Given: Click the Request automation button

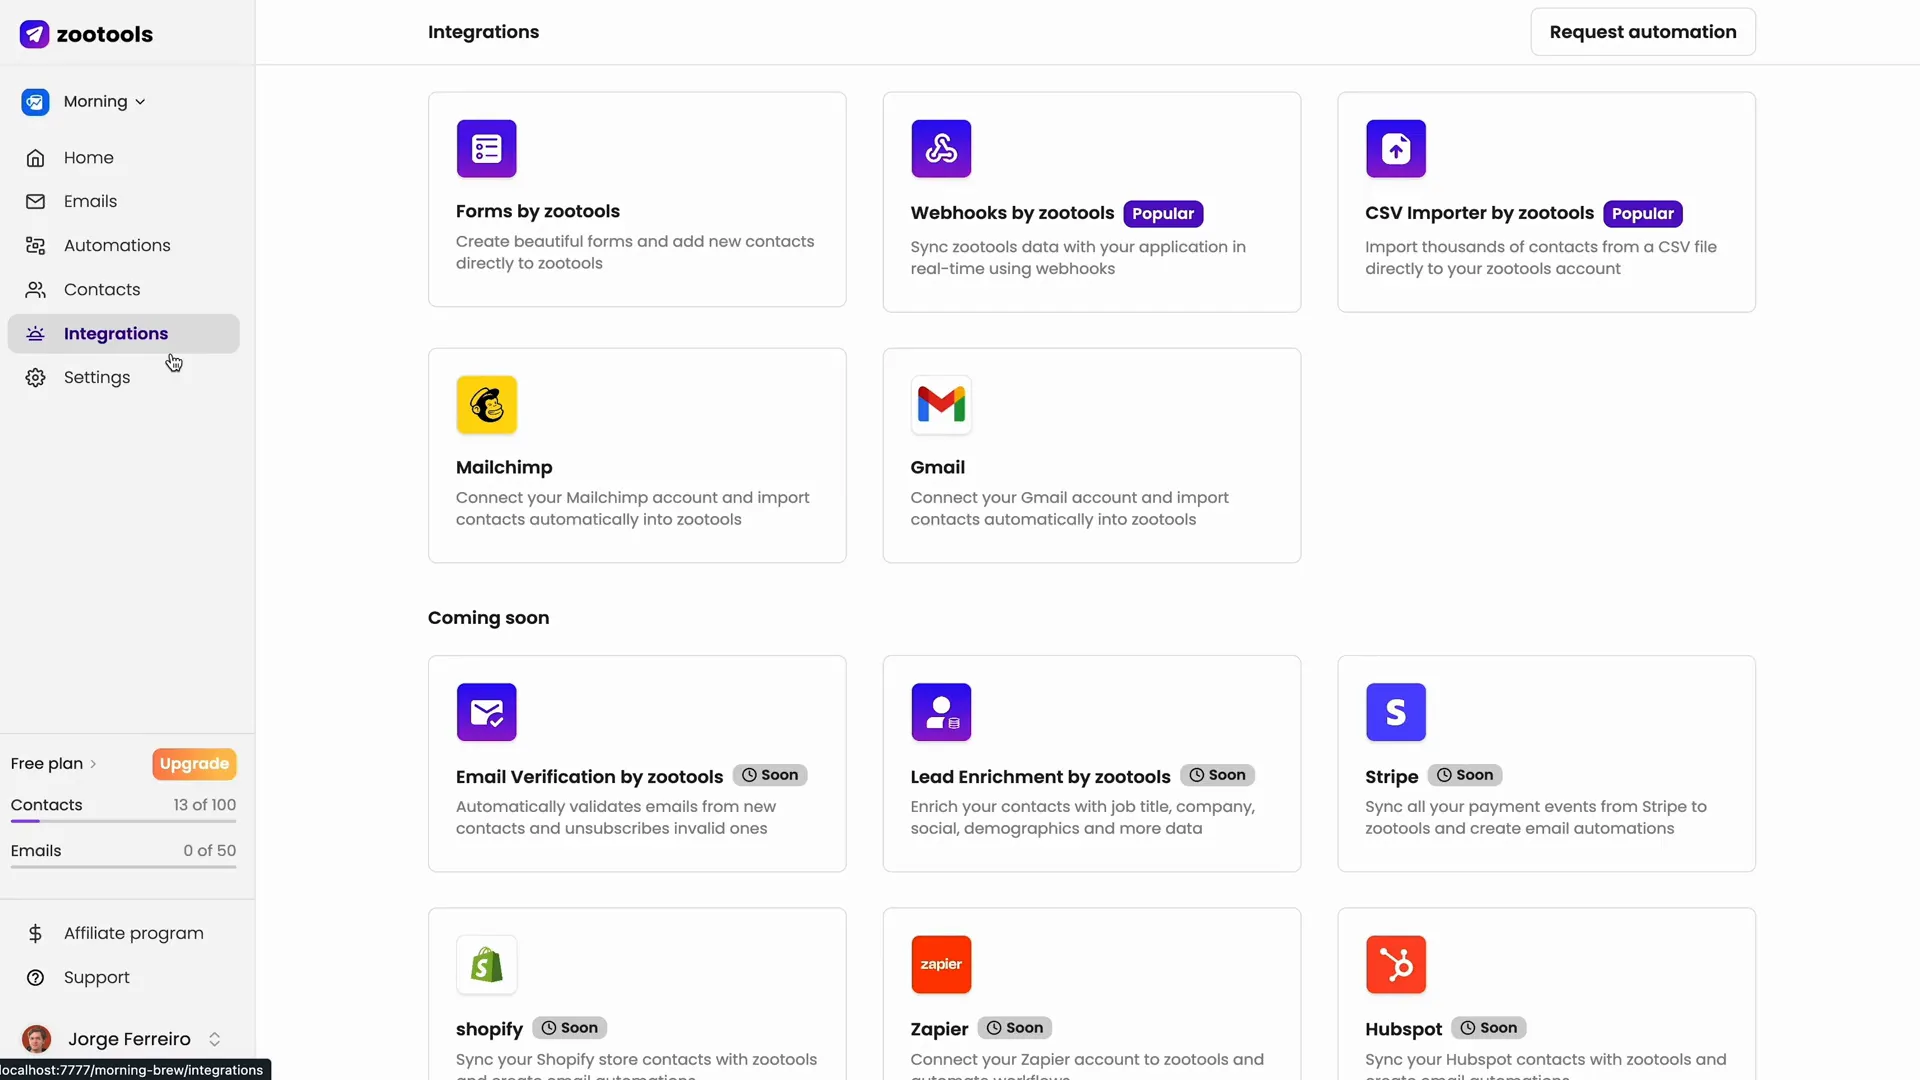Looking at the screenshot, I should click(x=1643, y=32).
